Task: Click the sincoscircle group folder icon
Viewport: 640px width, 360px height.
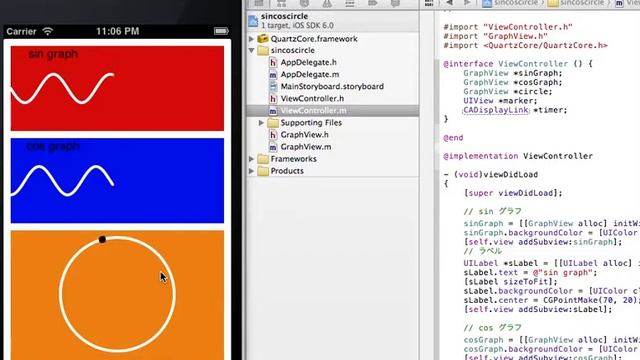Action: click(263, 50)
